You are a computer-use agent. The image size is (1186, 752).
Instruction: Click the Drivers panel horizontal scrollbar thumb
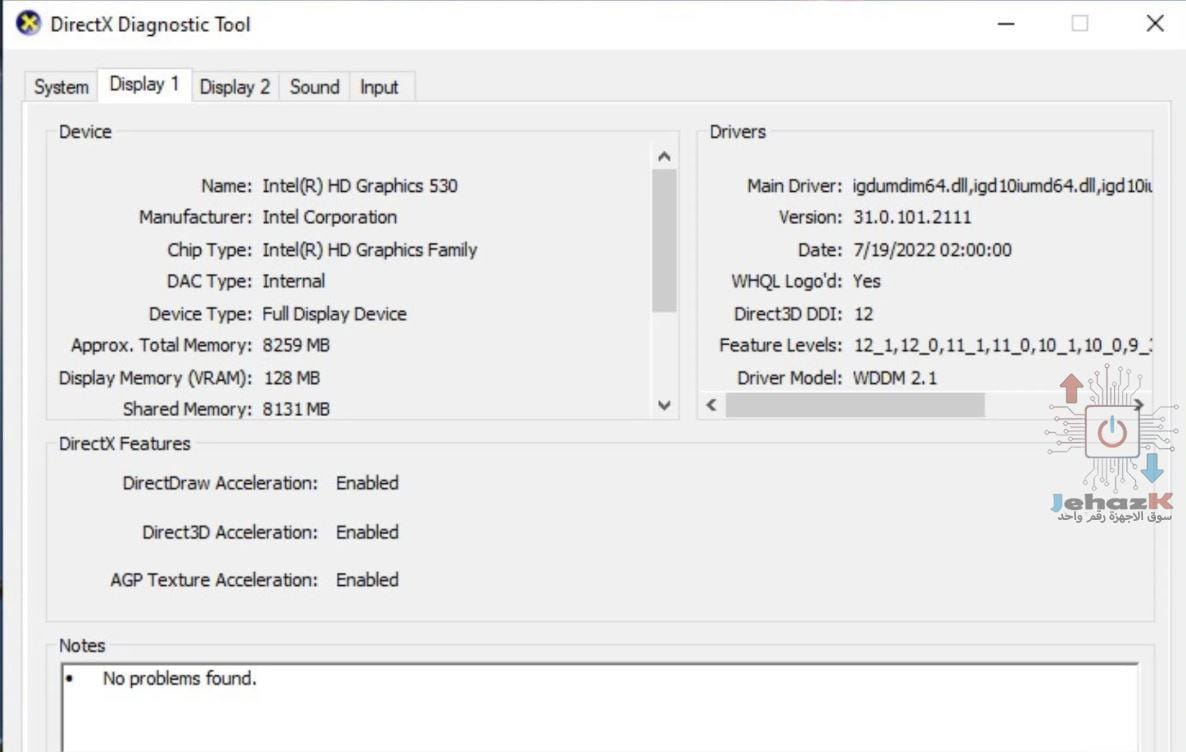pos(855,405)
